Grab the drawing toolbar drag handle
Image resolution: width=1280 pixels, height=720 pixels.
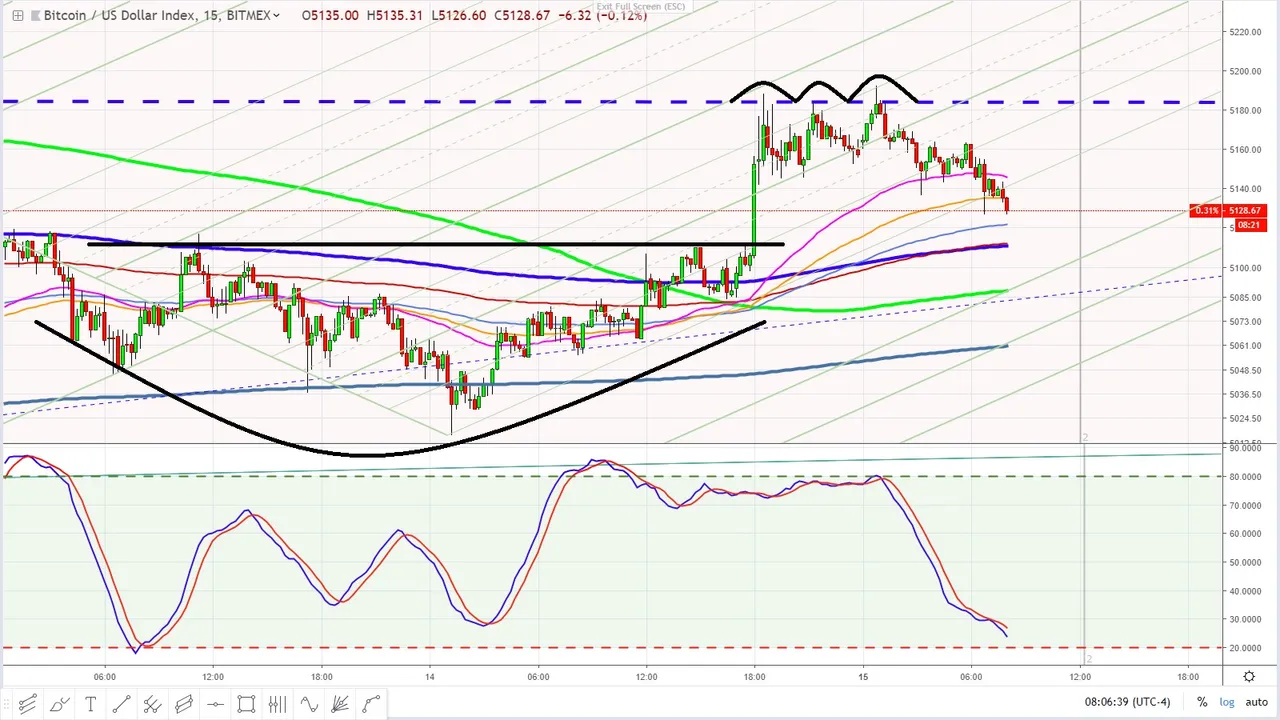(x=6, y=704)
